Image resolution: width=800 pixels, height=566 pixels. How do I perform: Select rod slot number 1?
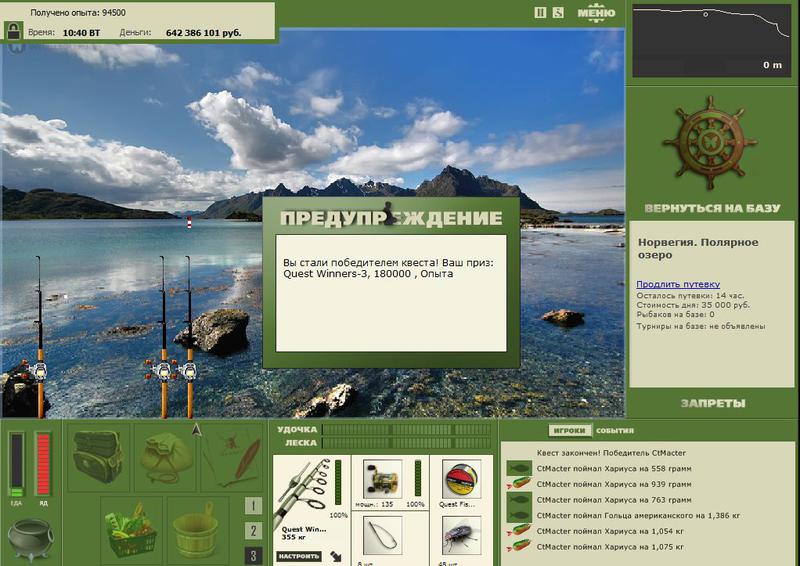point(253,506)
